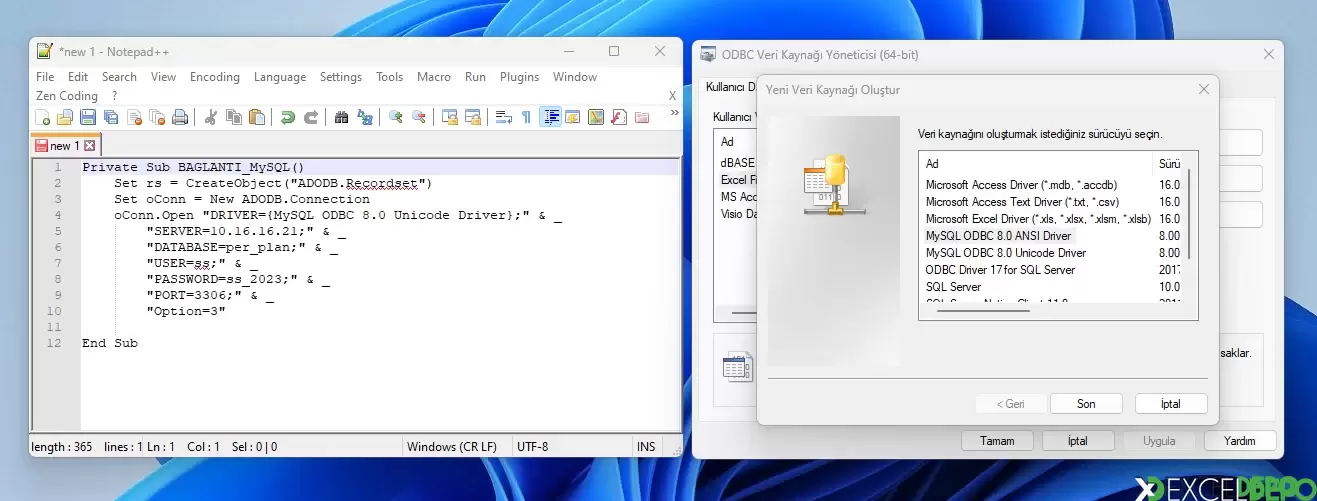This screenshot has width=1317, height=501.
Task: Click the "End Sub" code line
Action: pyautogui.click(x=110, y=343)
